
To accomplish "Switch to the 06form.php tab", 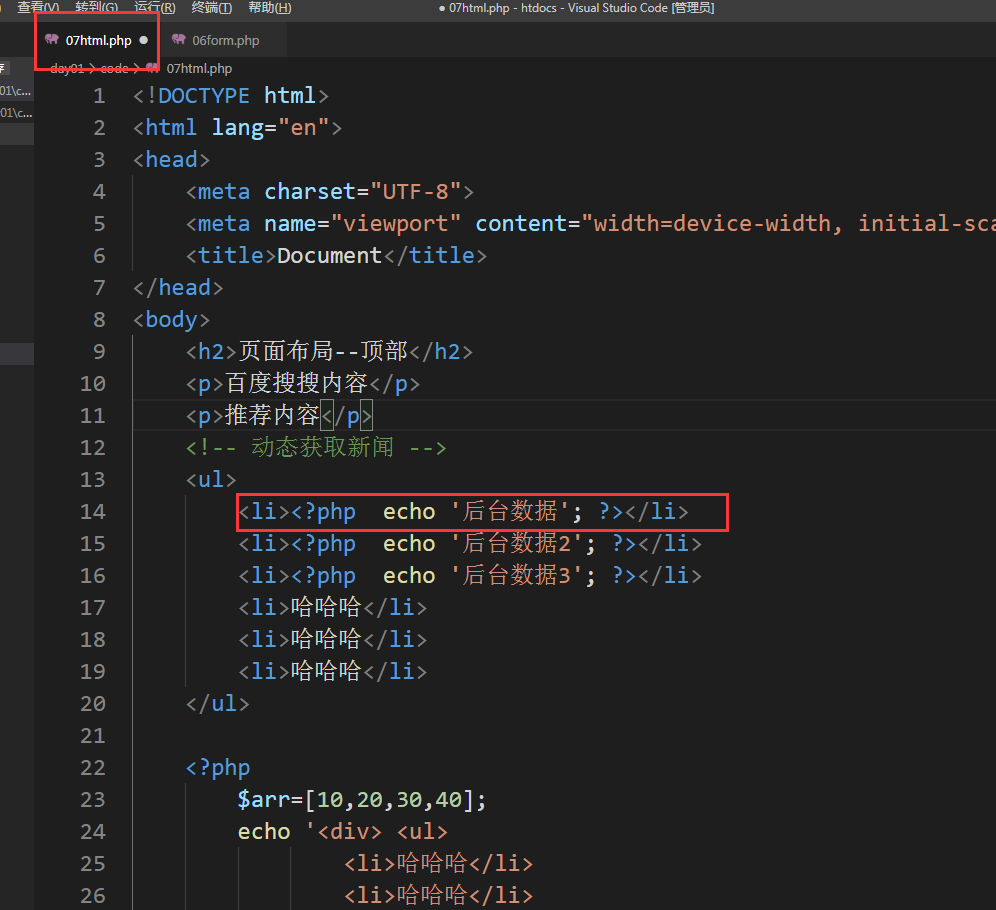I will 222,40.
